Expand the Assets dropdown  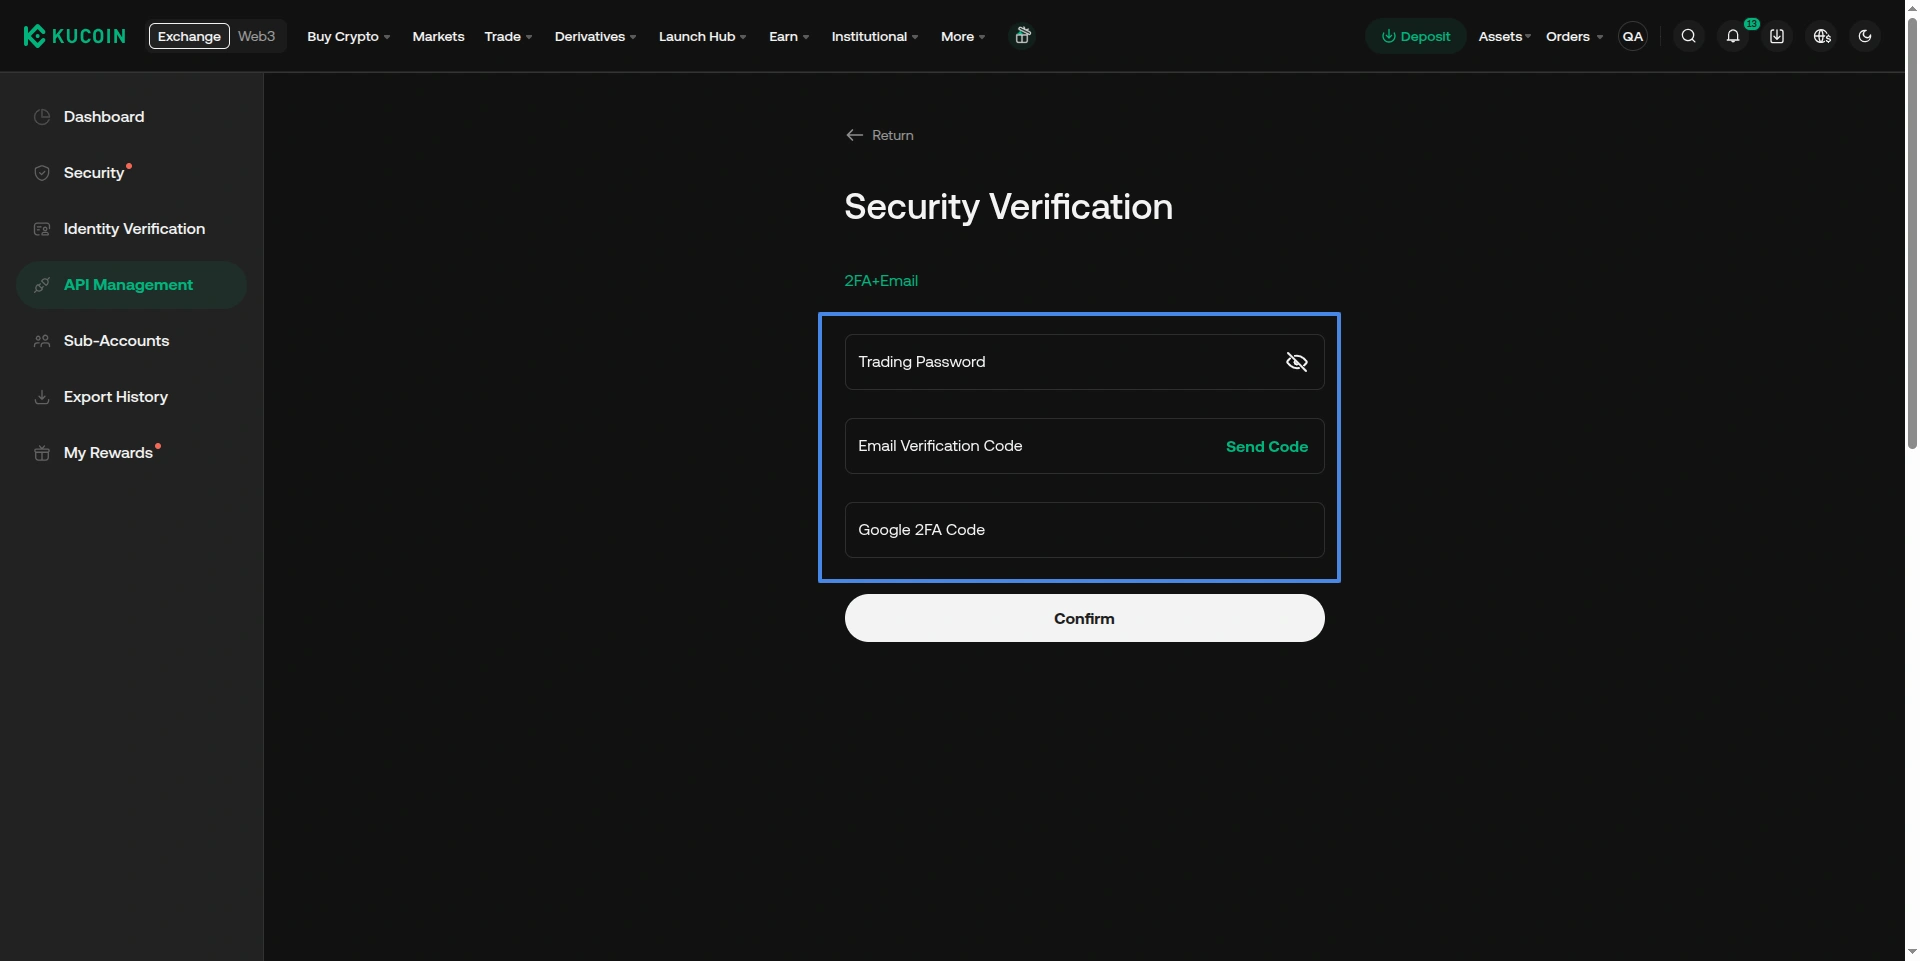click(x=1505, y=36)
